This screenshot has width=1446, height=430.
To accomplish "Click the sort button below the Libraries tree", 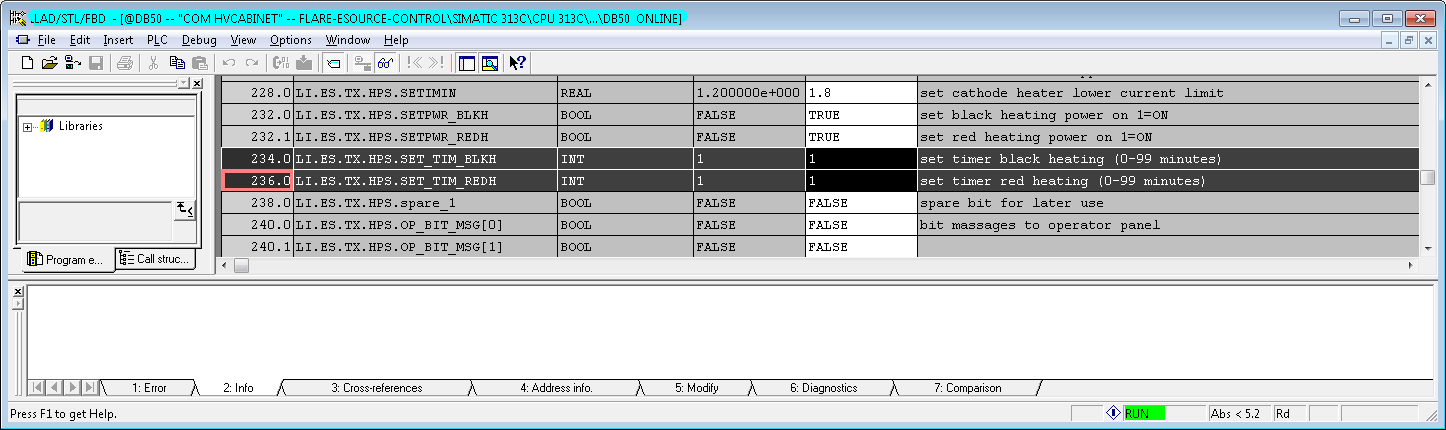I will pyautogui.click(x=184, y=208).
